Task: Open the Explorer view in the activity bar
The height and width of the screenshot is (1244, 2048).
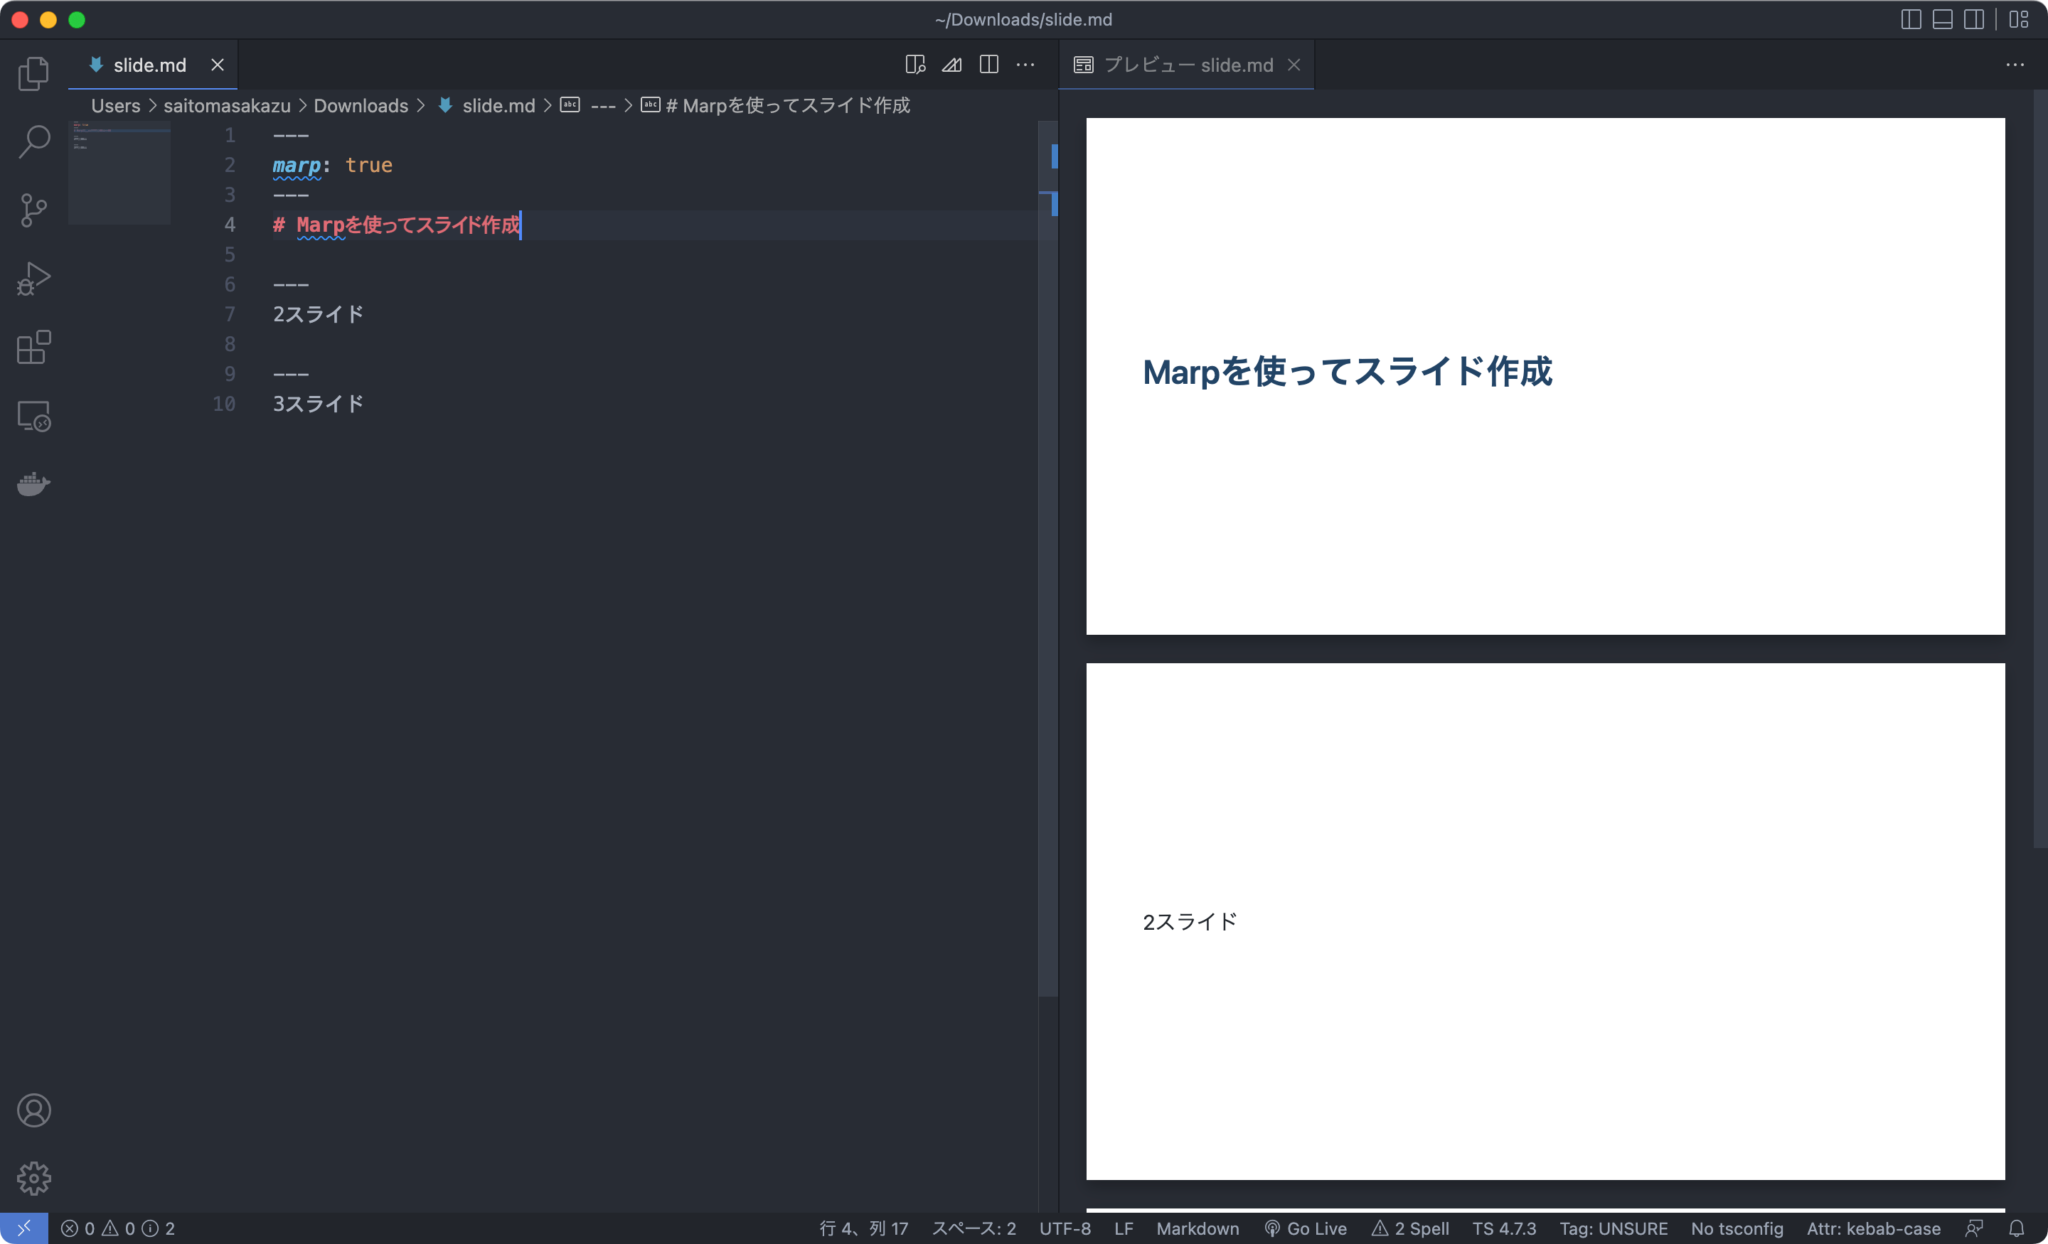Action: (33, 72)
